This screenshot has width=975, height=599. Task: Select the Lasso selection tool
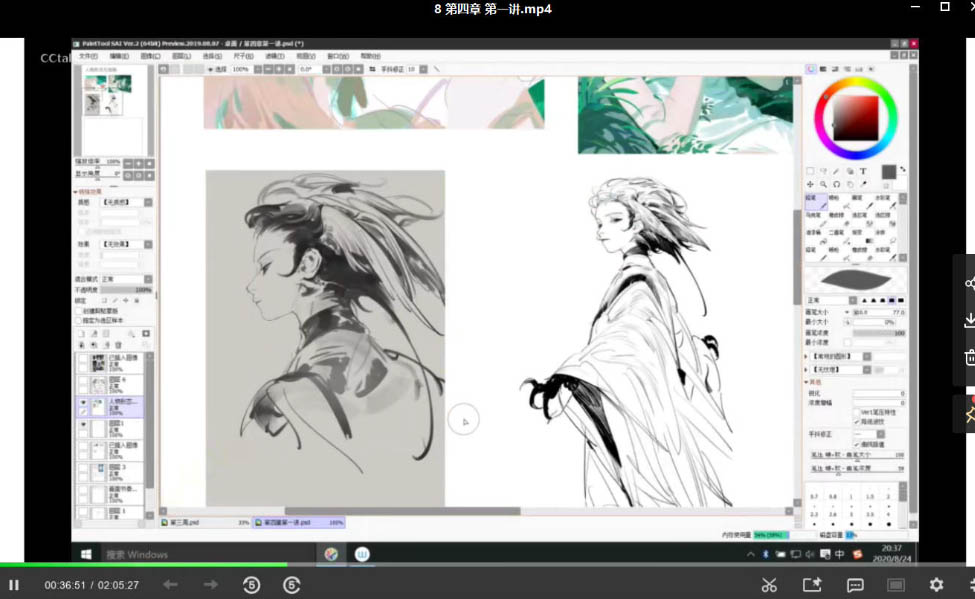(x=823, y=171)
